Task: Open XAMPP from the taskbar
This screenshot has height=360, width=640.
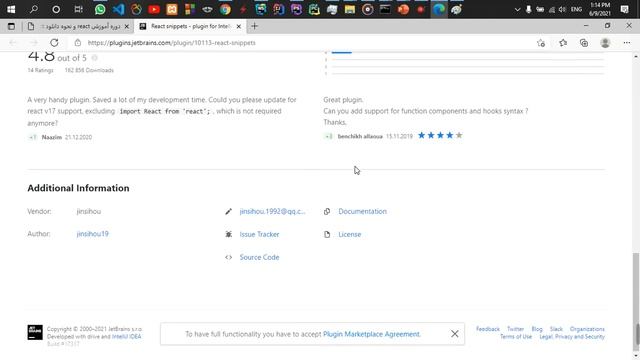Action: [x=172, y=9]
